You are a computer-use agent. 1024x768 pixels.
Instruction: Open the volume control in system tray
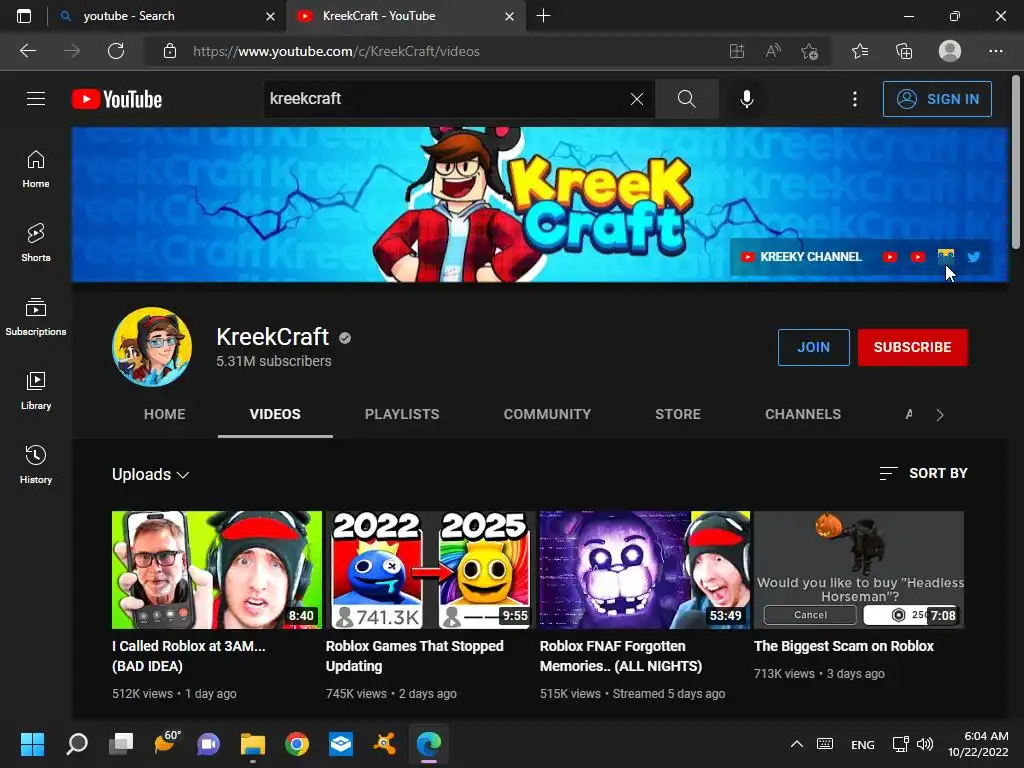click(x=925, y=744)
